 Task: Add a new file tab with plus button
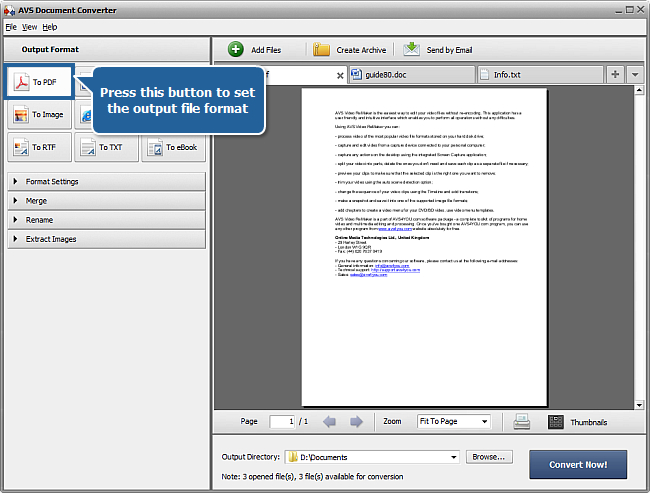[x=615, y=75]
